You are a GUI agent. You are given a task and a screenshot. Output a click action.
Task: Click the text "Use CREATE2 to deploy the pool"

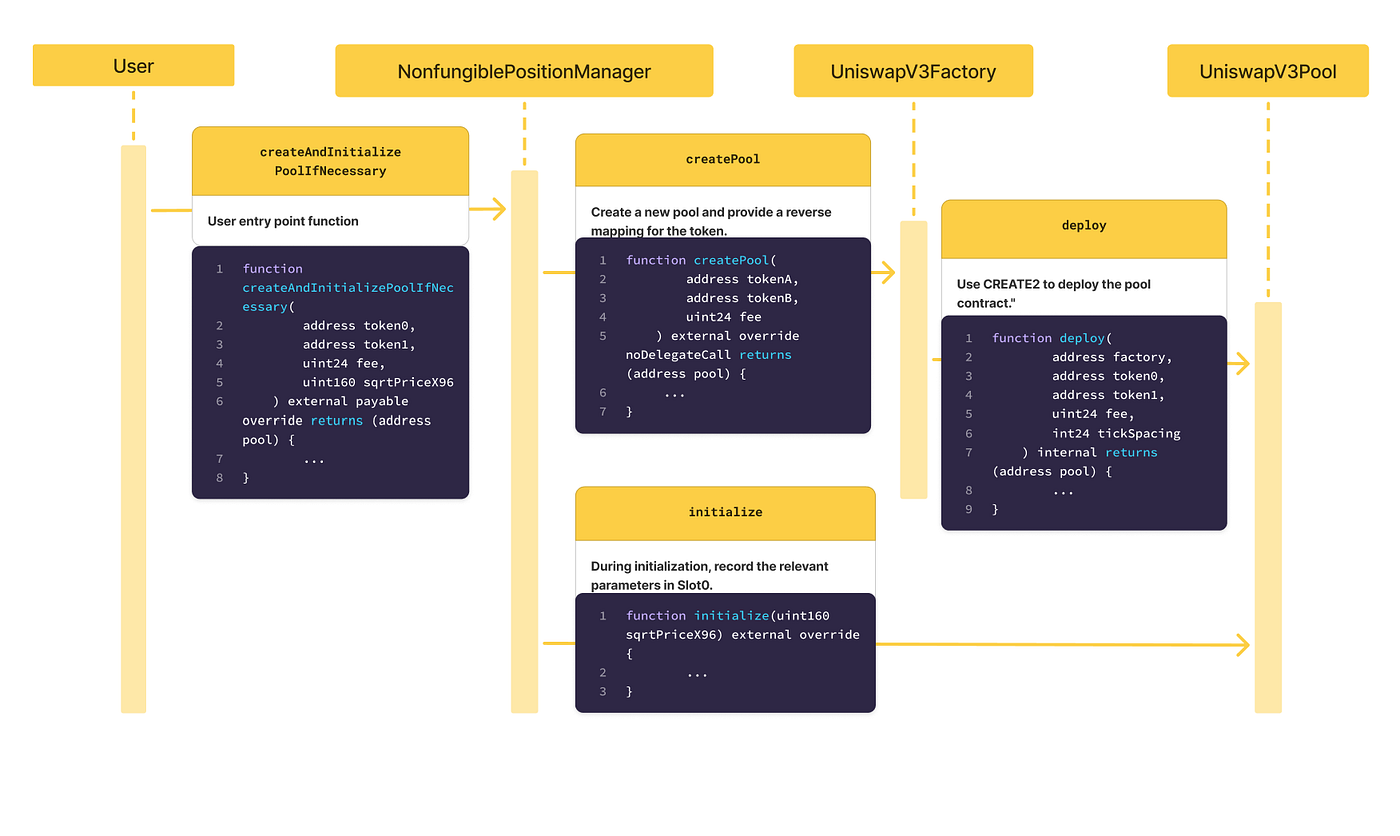pos(1054,284)
